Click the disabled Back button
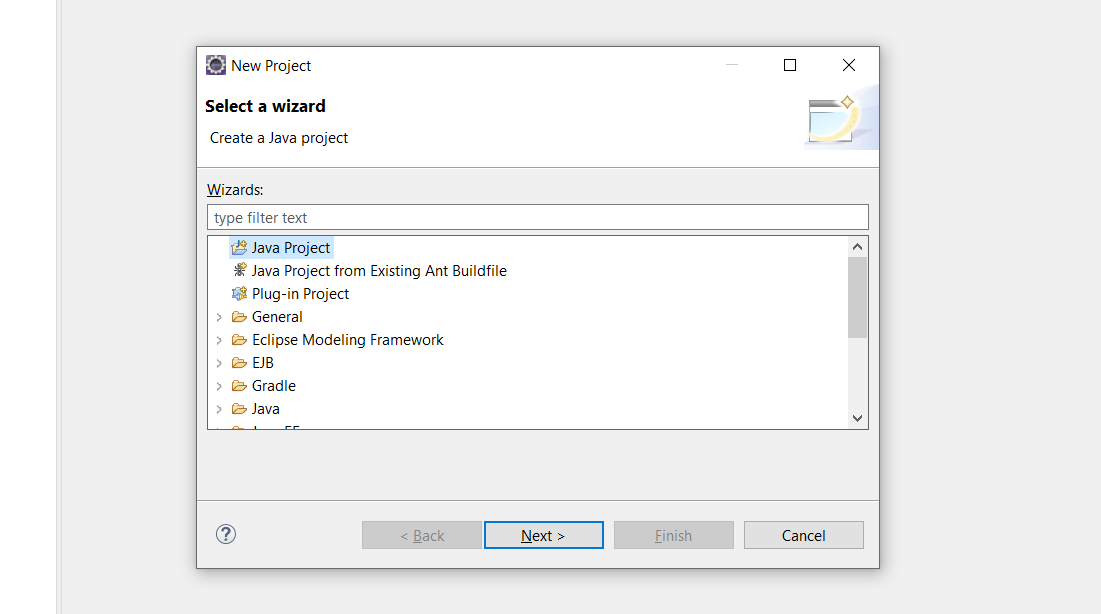The width and height of the screenshot is (1101, 614). 422,535
